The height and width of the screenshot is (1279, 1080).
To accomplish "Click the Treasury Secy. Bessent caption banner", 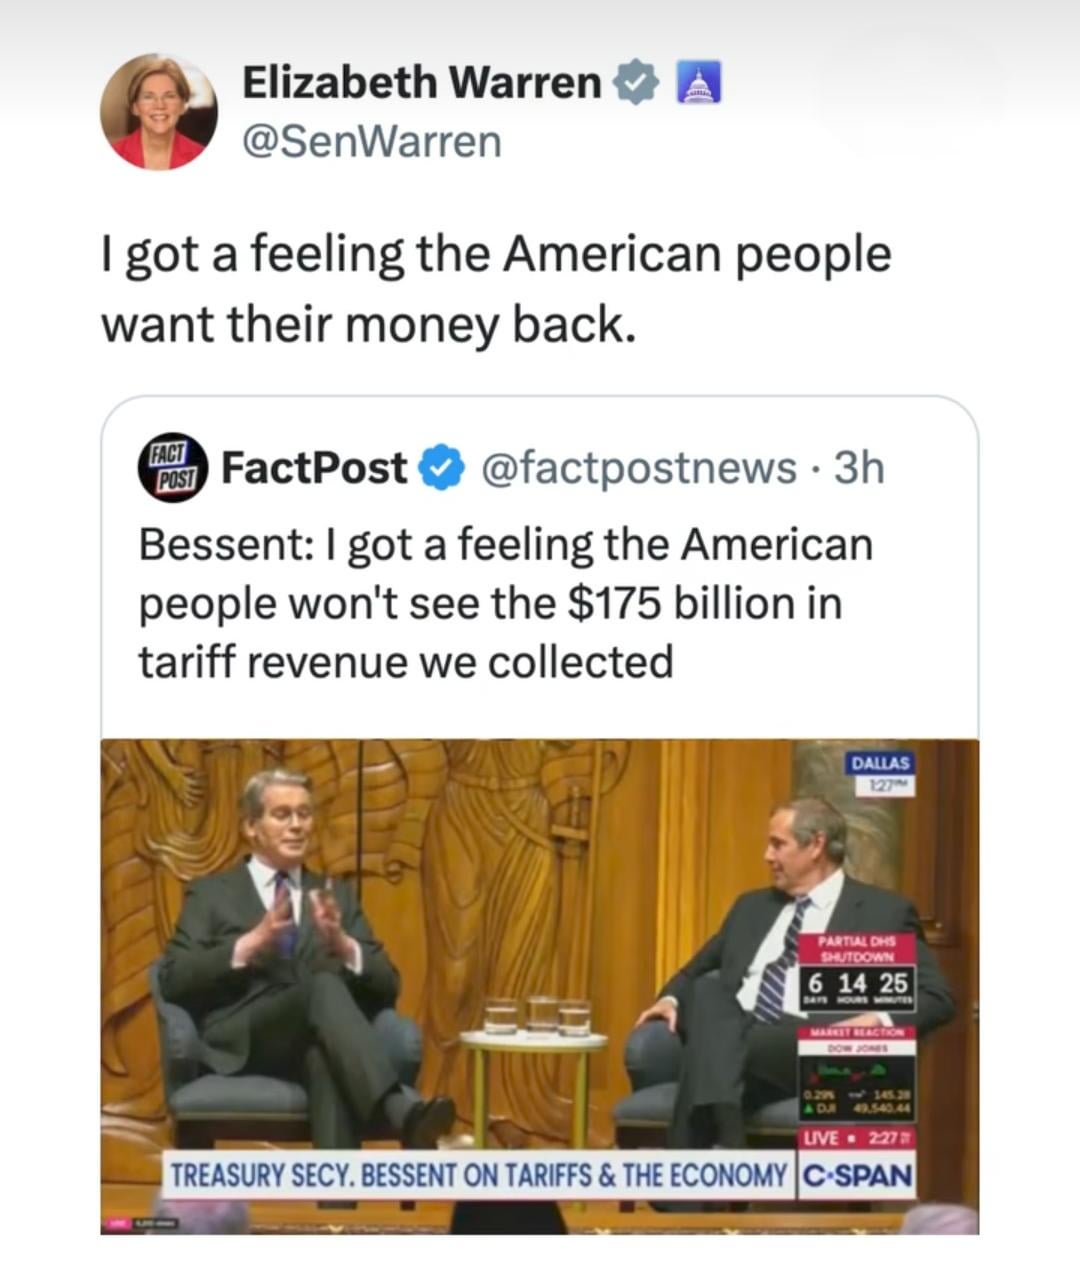I will 479,1175.
